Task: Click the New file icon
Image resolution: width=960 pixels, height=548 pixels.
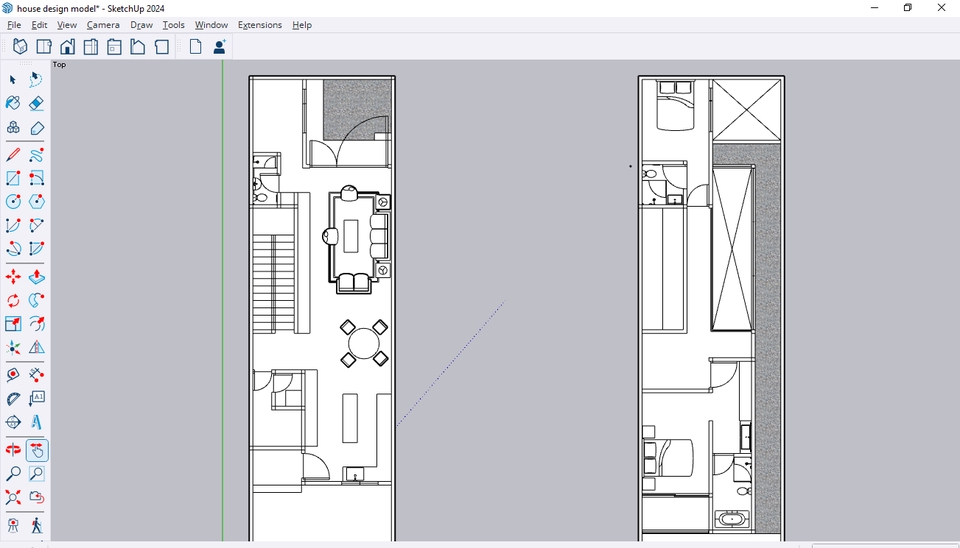Action: [195, 47]
